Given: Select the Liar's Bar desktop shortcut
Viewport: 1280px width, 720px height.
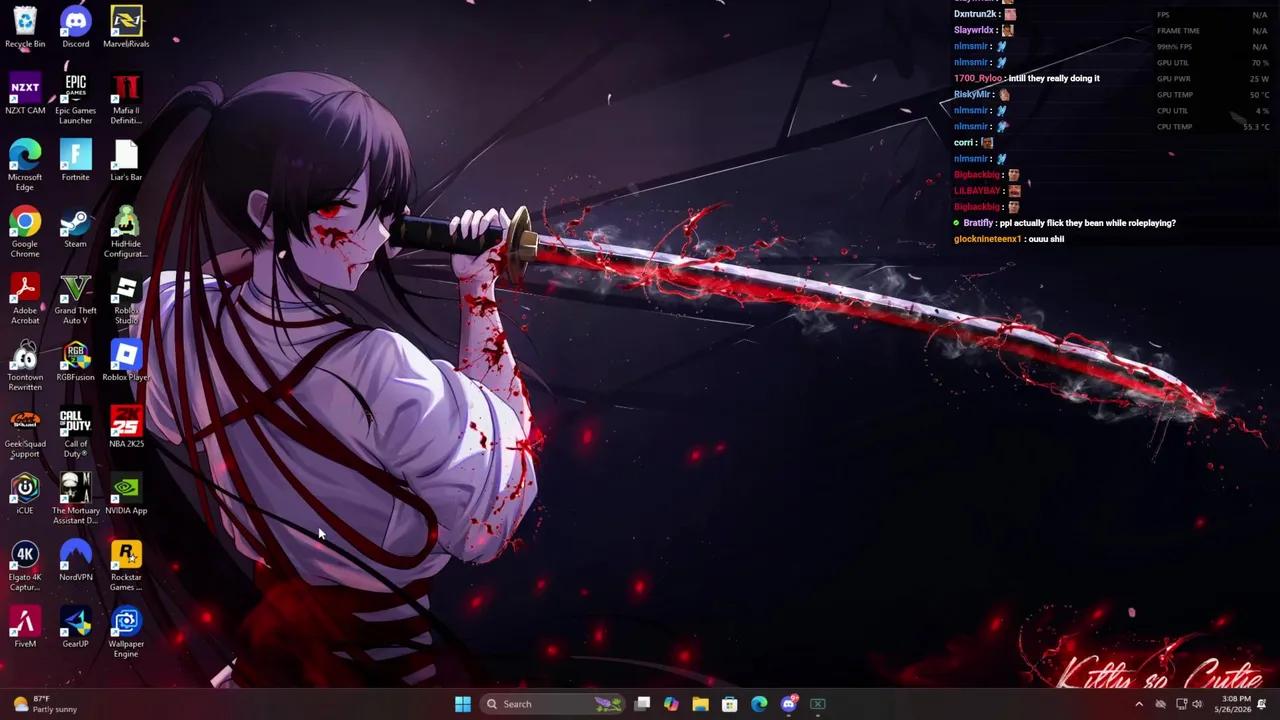Looking at the screenshot, I should (x=126, y=160).
